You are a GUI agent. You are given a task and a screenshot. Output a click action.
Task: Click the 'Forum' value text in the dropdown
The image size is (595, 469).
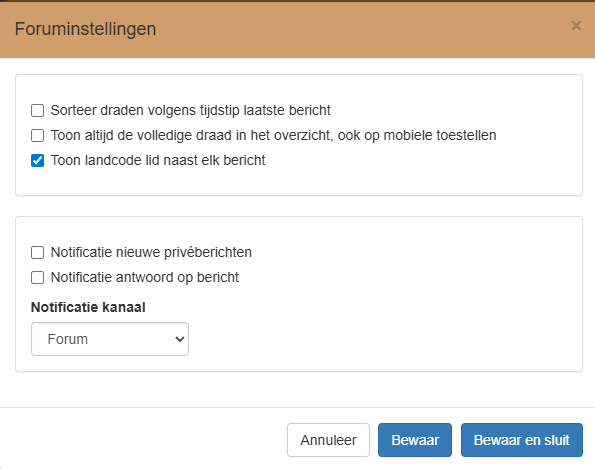coord(68,339)
